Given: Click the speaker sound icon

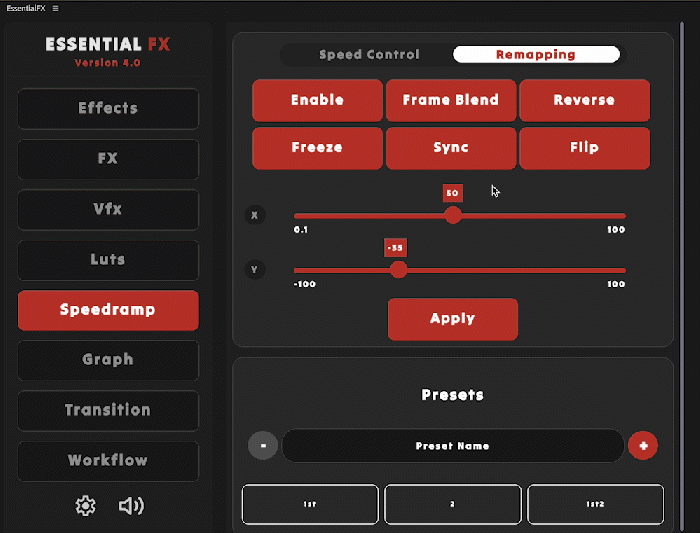Looking at the screenshot, I should 131,506.
